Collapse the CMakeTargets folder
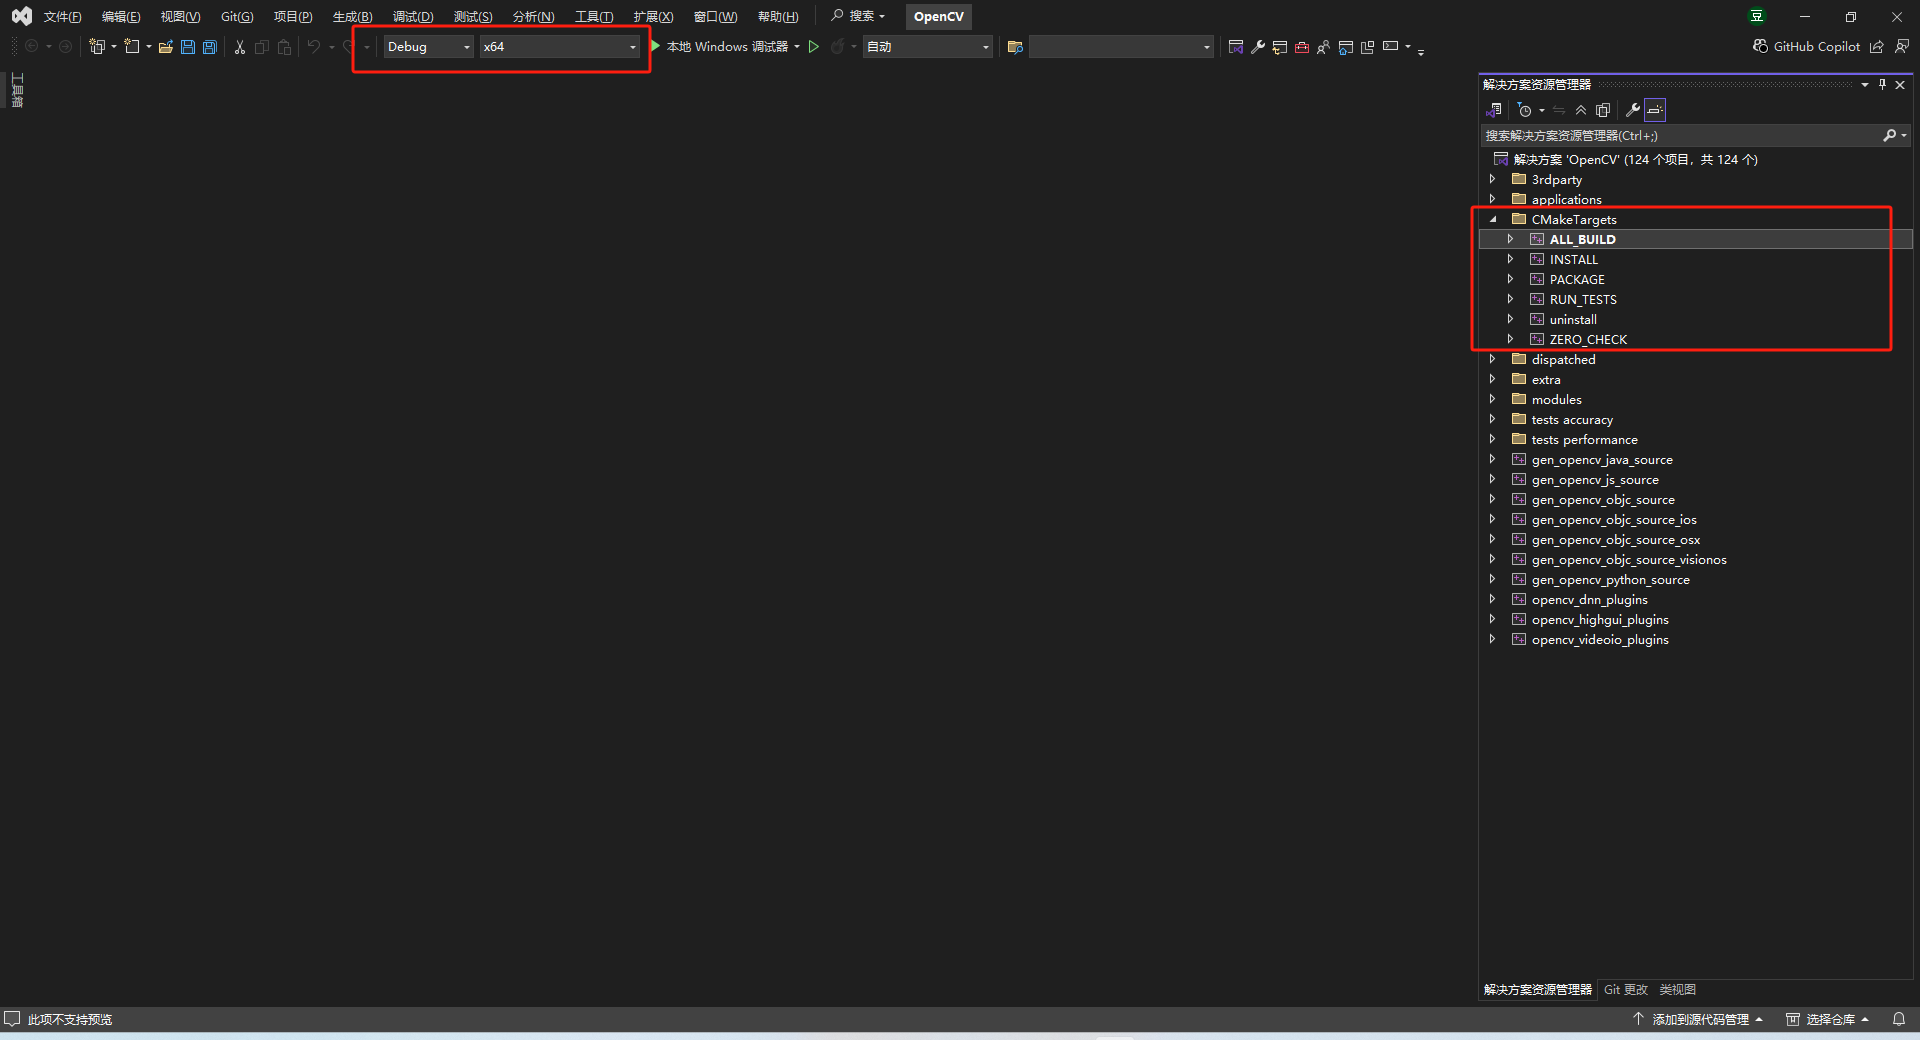The height and width of the screenshot is (1040, 1920). [x=1494, y=219]
